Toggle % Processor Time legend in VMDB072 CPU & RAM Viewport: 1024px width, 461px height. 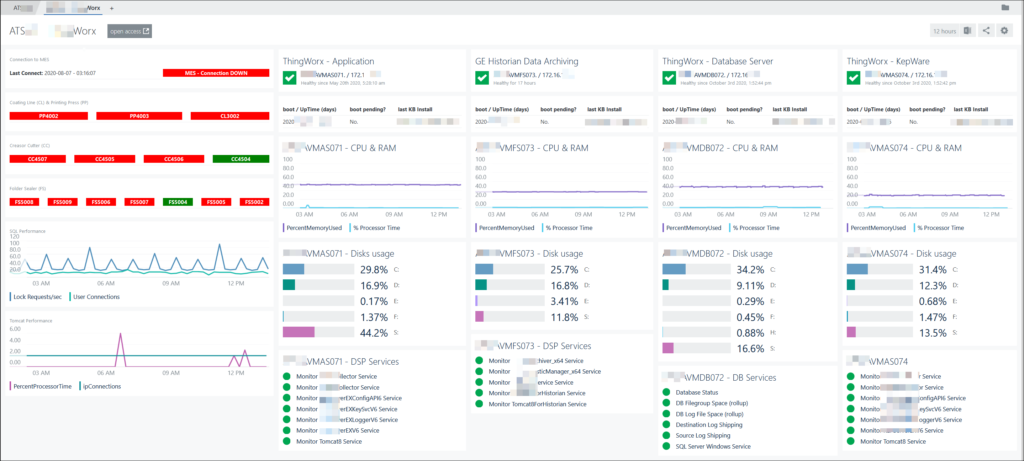(x=755, y=228)
